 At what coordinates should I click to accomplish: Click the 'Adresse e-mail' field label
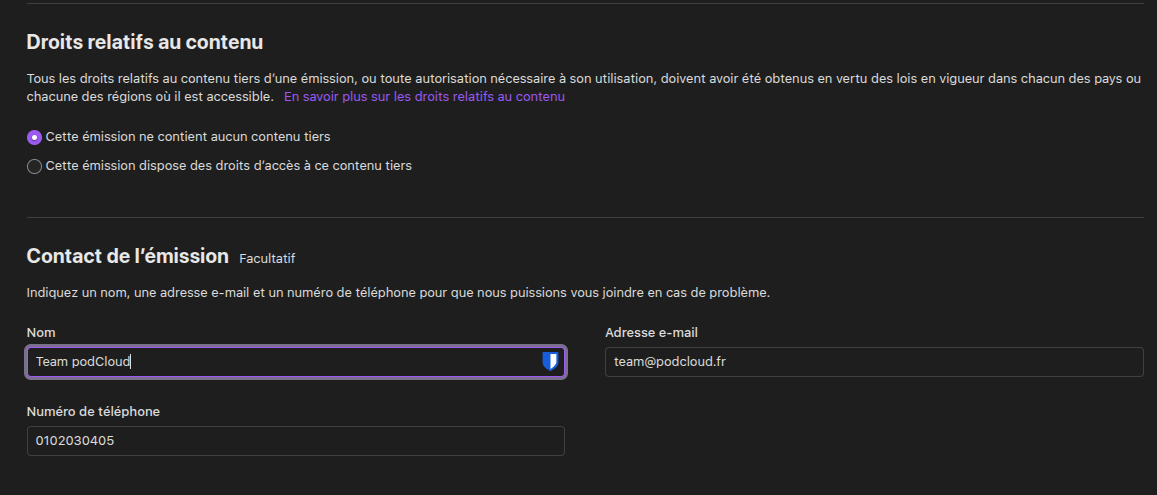[652, 333]
